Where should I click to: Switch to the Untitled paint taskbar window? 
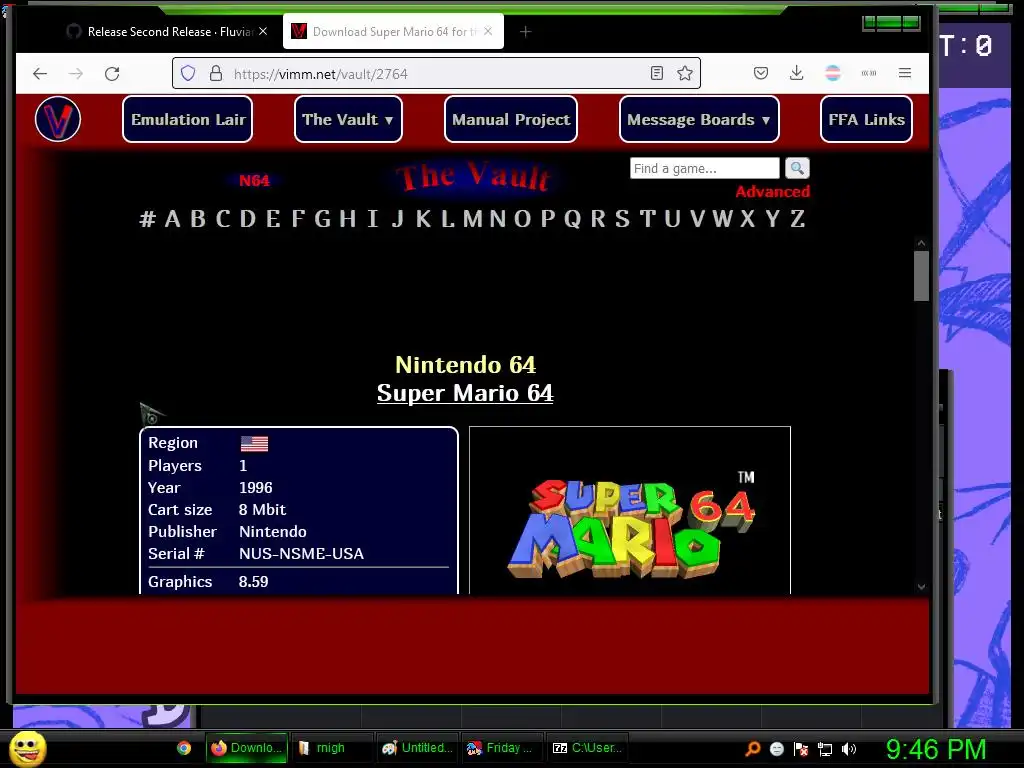[417, 748]
